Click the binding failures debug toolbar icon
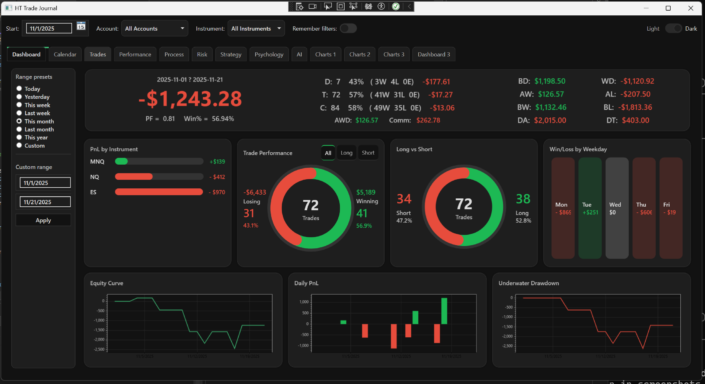 (368, 6)
